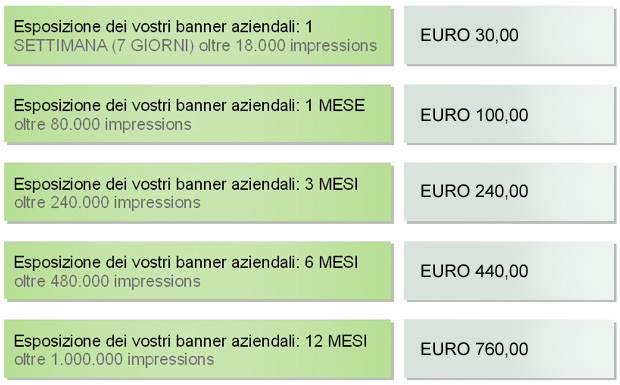Select the 12 MESI banner exposure option
This screenshot has width=620, height=385.
(x=197, y=349)
